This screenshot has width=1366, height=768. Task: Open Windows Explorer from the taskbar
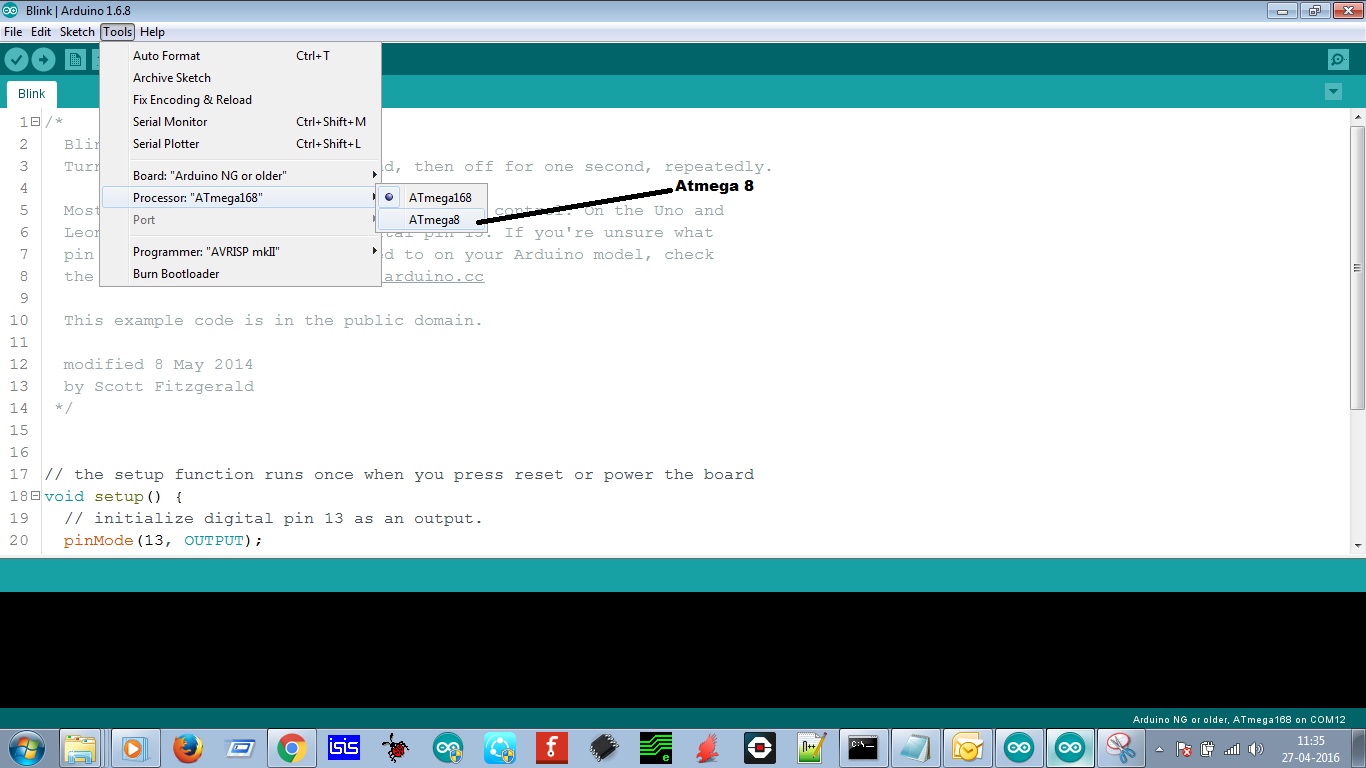tap(80, 747)
